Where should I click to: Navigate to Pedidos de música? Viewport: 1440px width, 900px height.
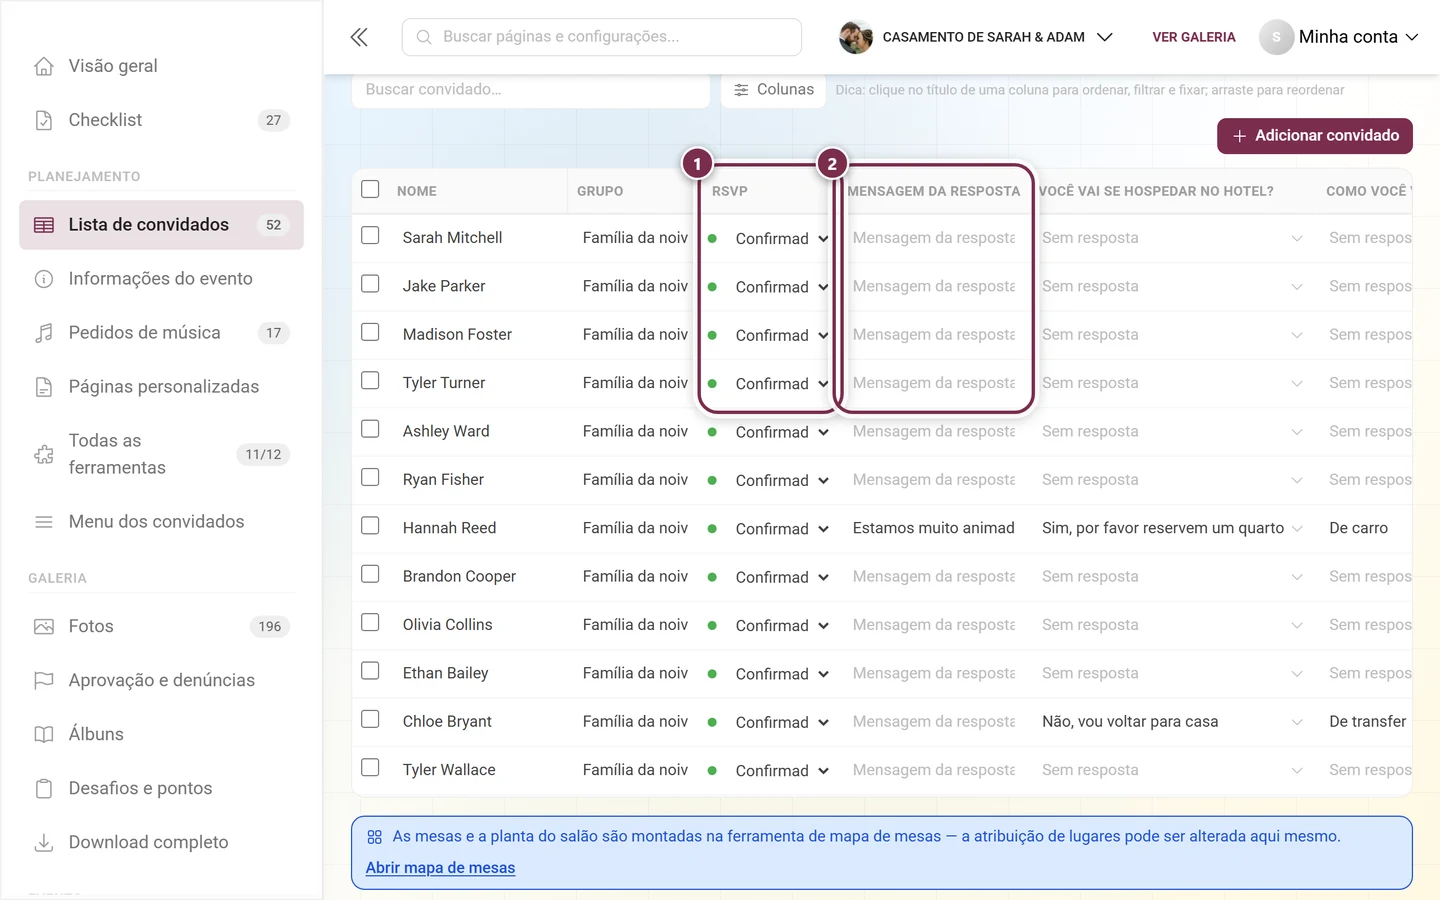click(161, 333)
